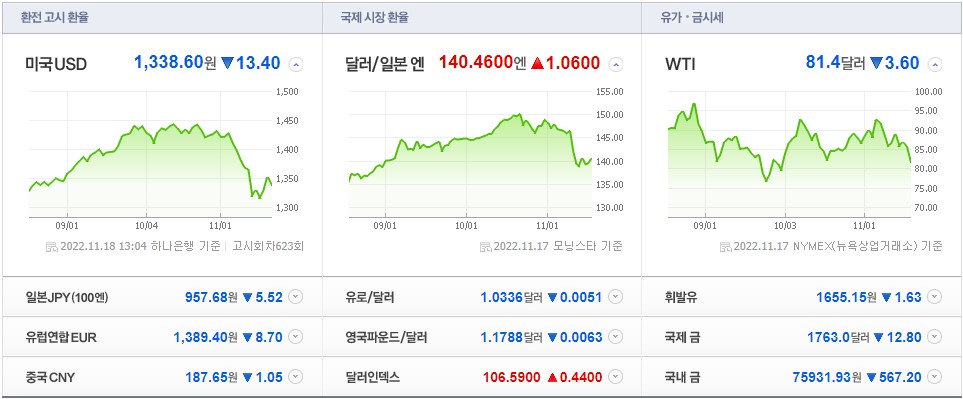Expand the 영국파운드/달러 row chevron
The height and width of the screenshot is (399, 963).
[x=615, y=337]
